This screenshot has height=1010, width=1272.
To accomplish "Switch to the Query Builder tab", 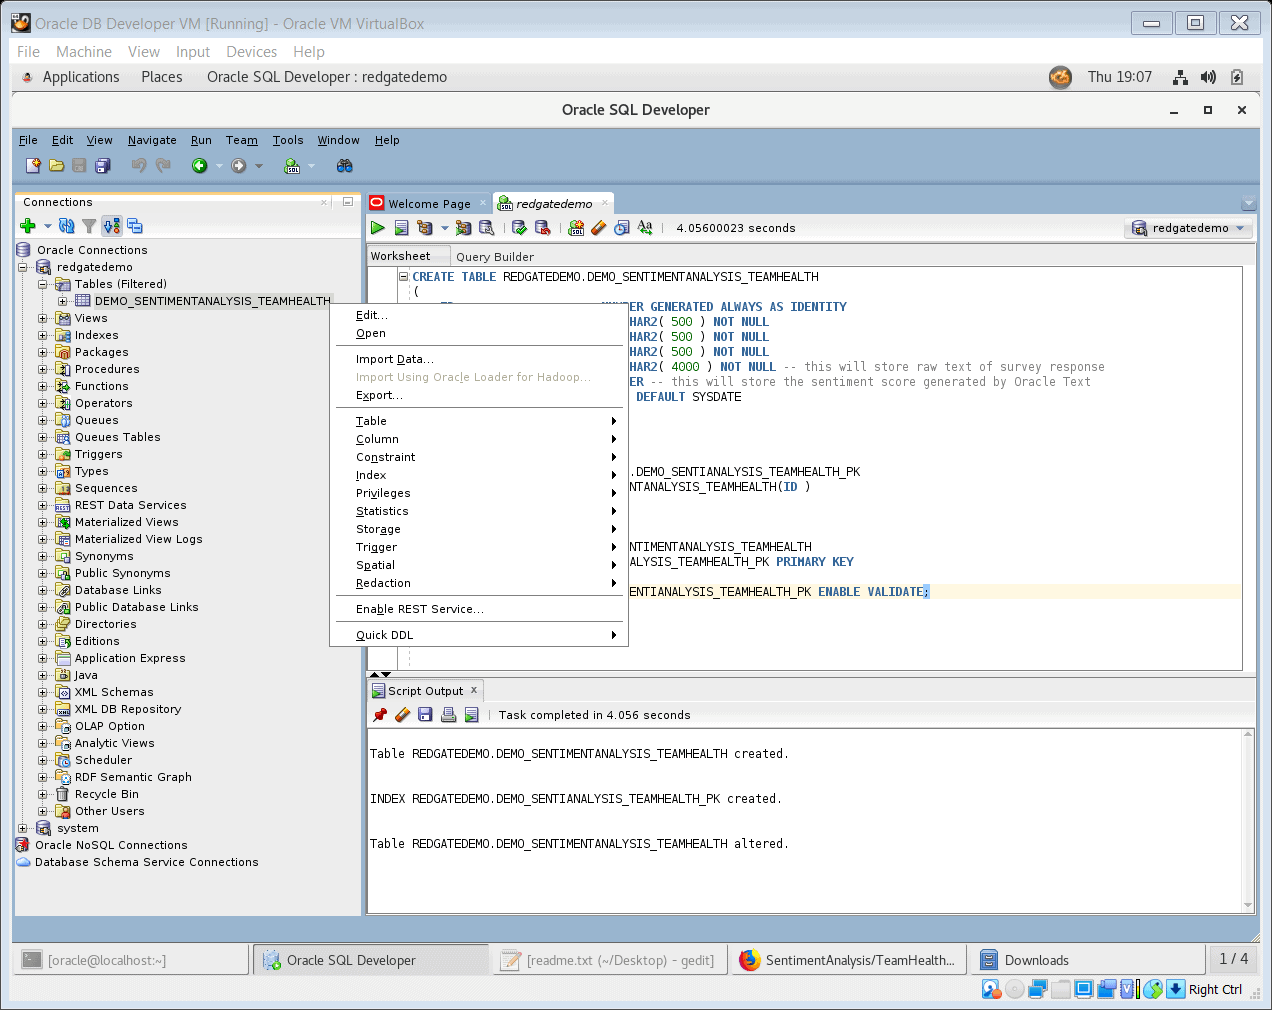I will tap(495, 256).
